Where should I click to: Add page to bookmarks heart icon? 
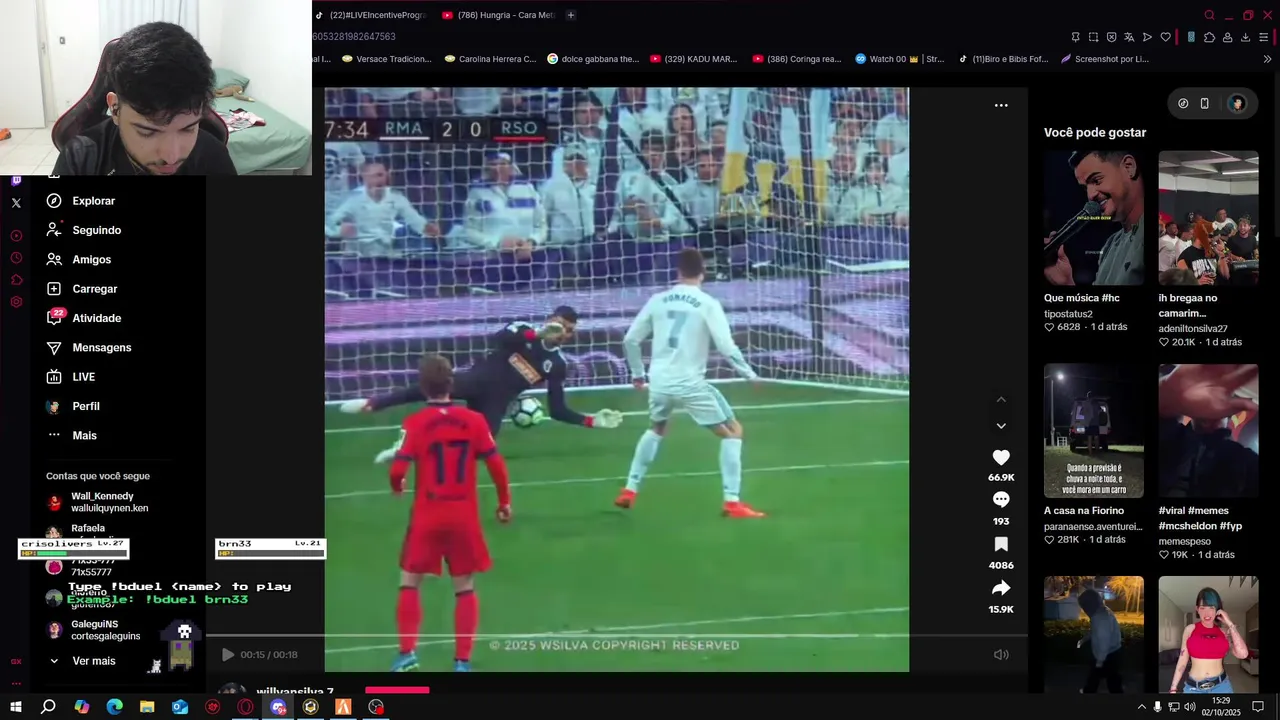pos(1165,37)
